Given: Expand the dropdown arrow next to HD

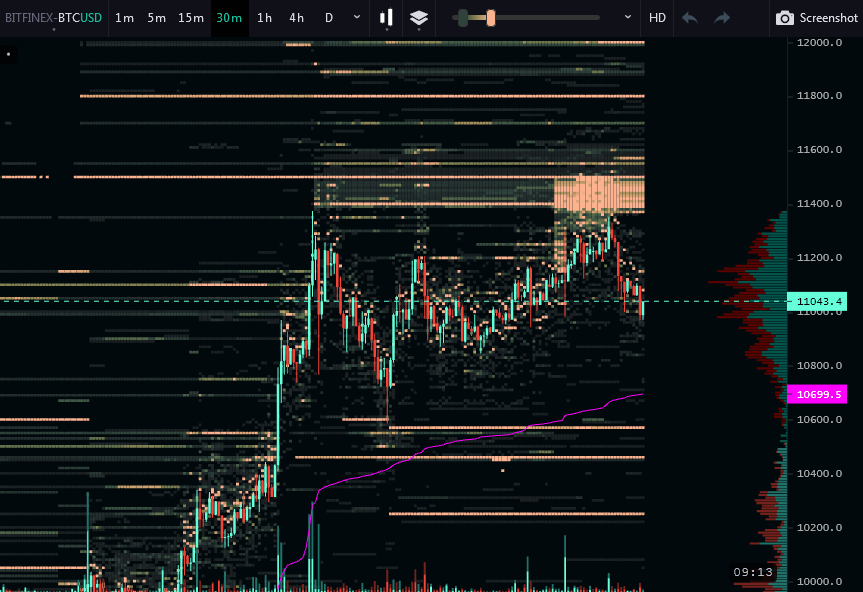Looking at the screenshot, I should [x=627, y=17].
